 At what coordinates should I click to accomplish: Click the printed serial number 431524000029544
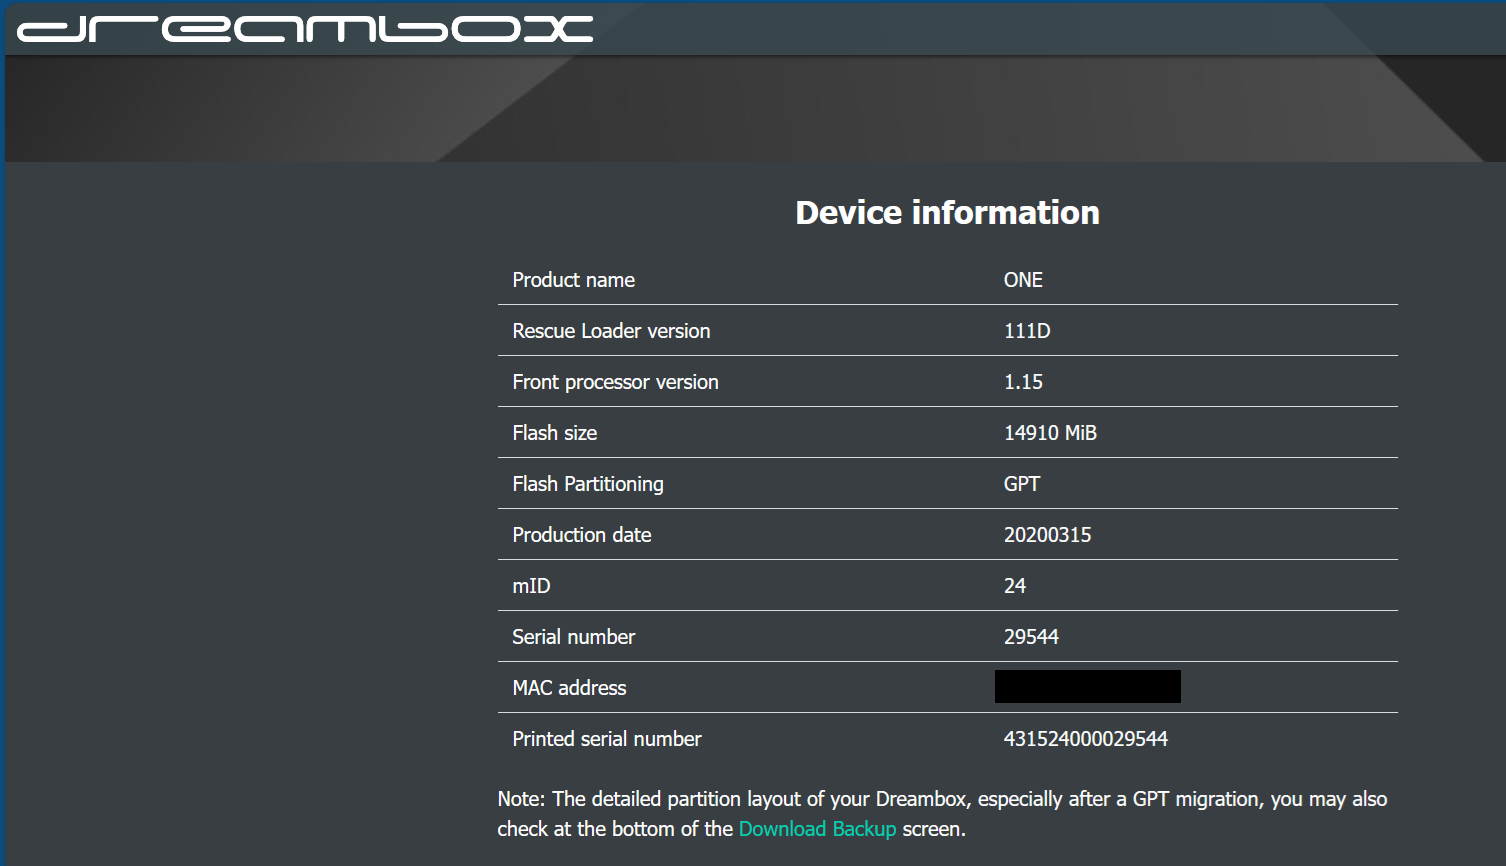pos(1086,739)
